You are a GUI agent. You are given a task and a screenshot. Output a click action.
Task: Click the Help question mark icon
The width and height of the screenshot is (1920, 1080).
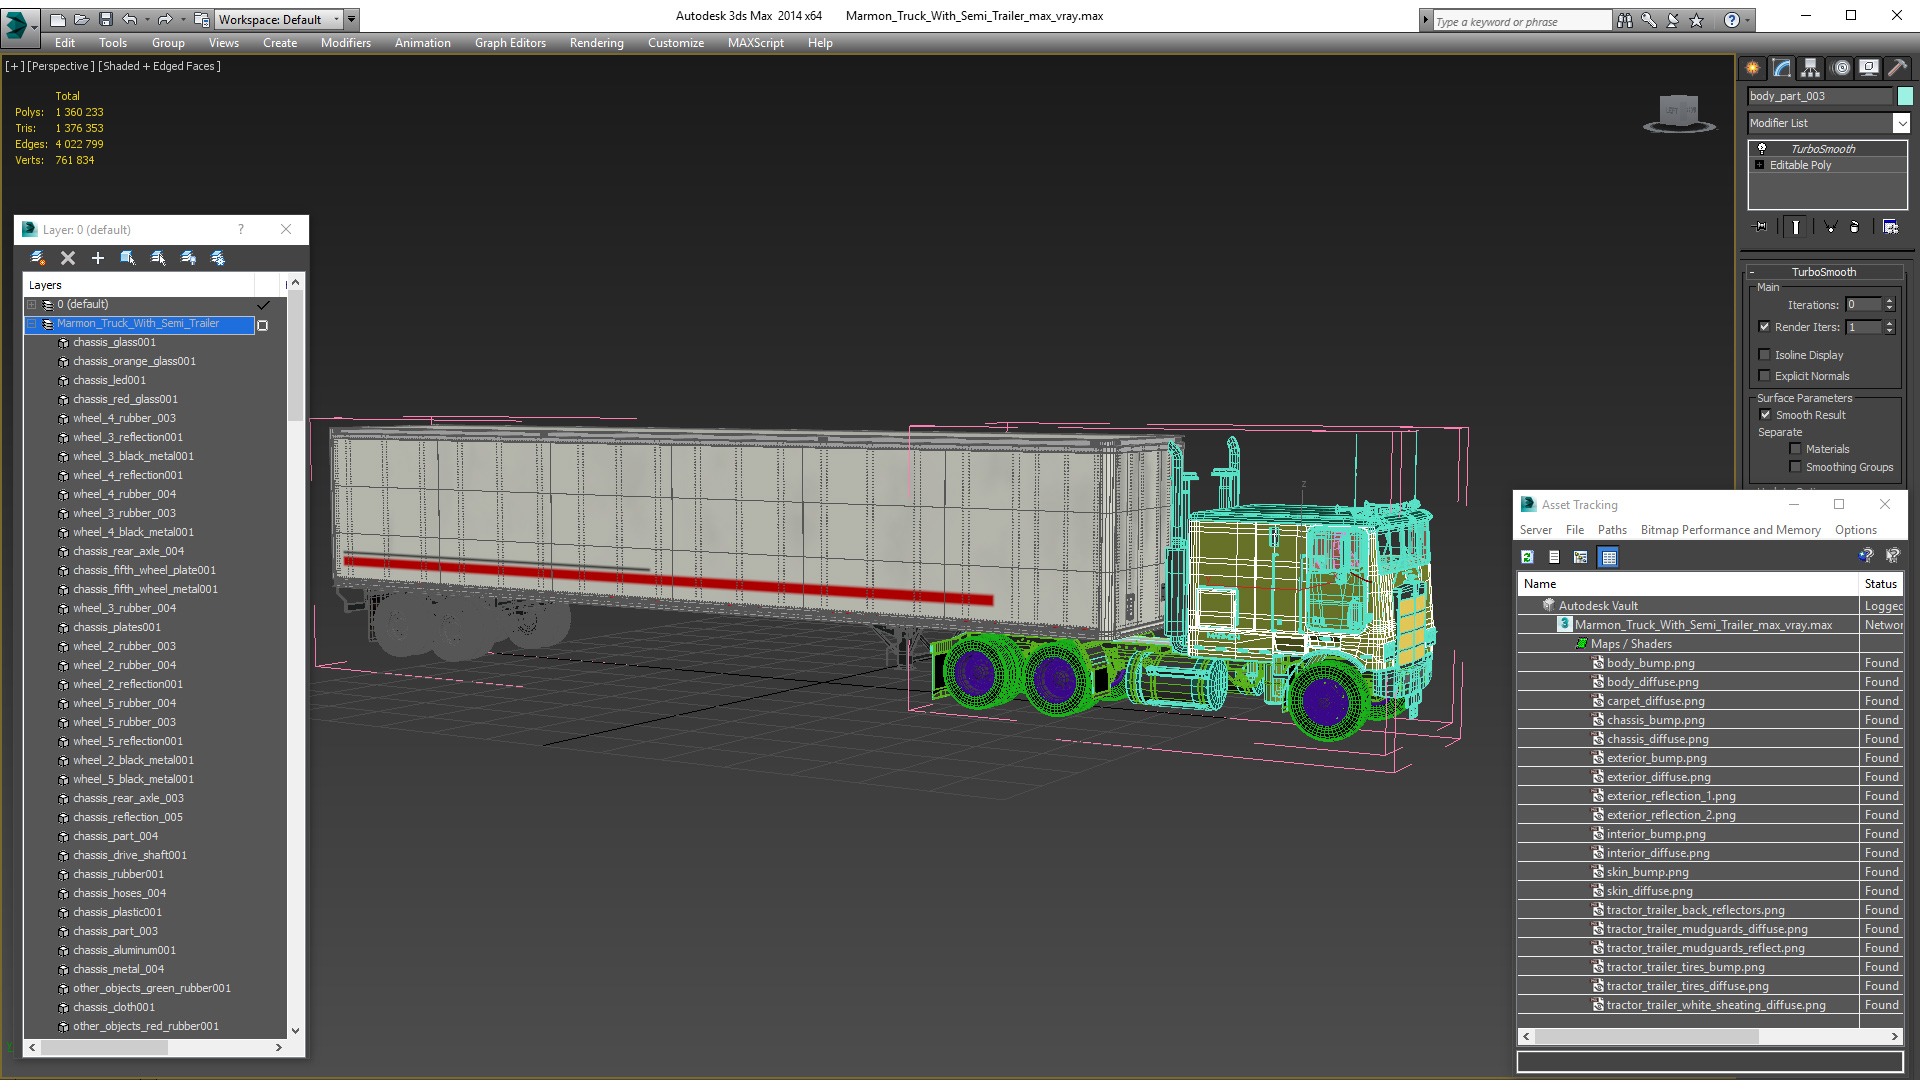pos(1732,20)
